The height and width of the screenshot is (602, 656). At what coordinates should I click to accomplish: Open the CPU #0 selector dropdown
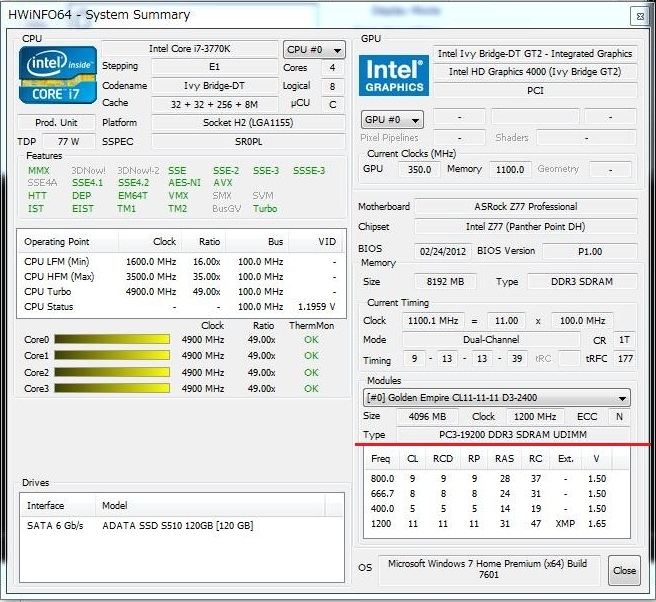[311, 49]
